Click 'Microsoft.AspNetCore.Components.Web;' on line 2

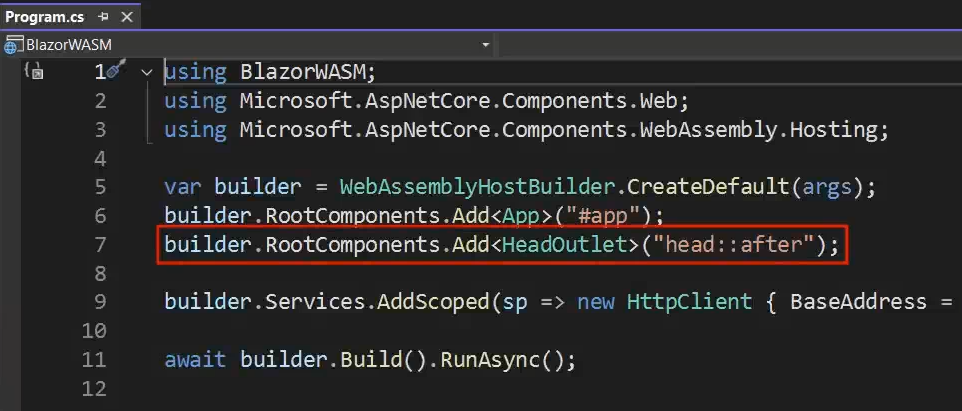464,101
